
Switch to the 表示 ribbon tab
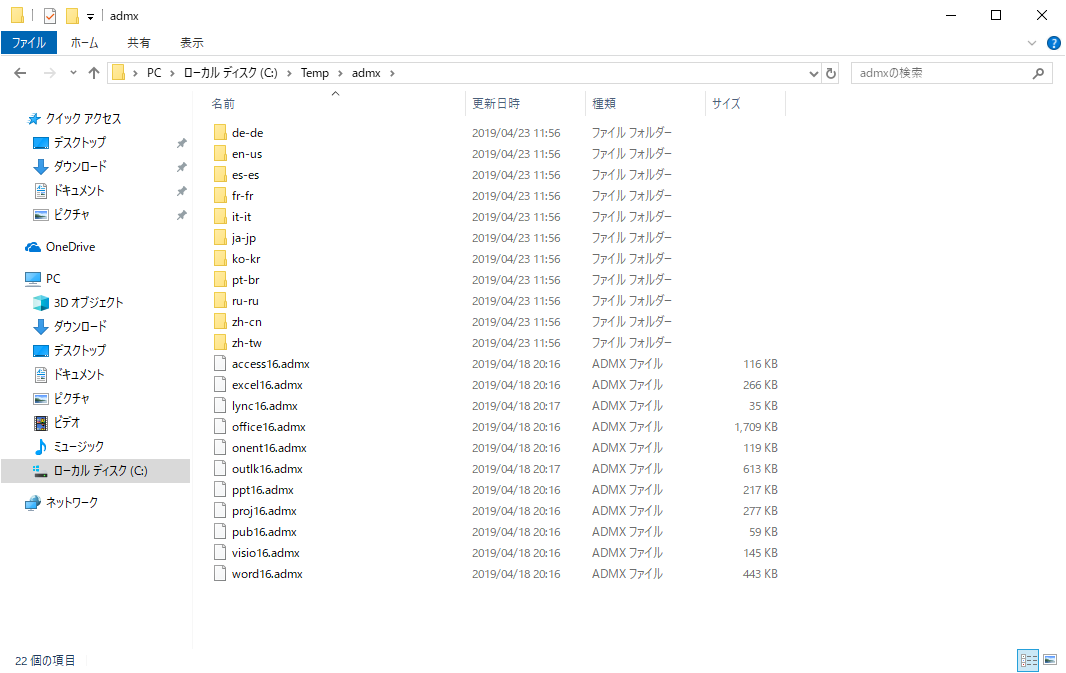192,43
